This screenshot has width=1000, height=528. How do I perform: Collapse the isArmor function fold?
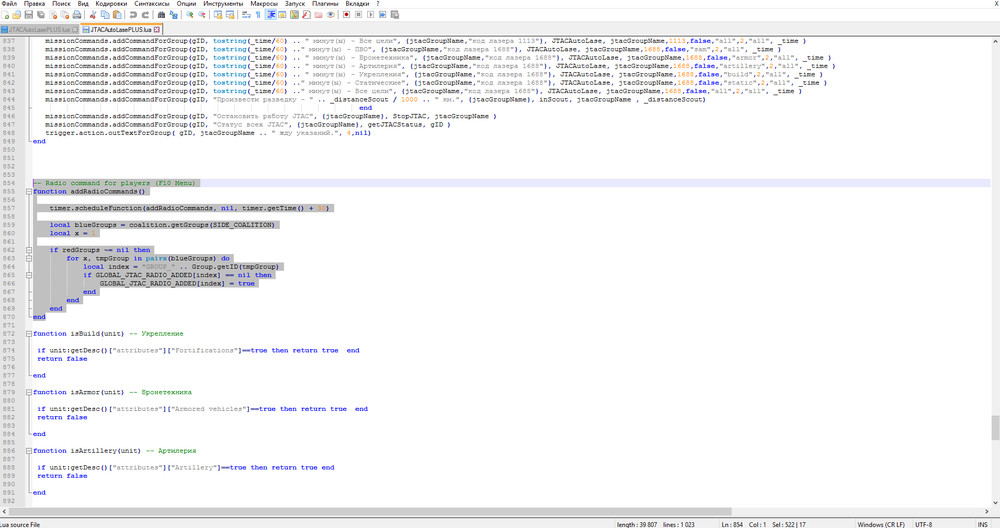(x=29, y=392)
